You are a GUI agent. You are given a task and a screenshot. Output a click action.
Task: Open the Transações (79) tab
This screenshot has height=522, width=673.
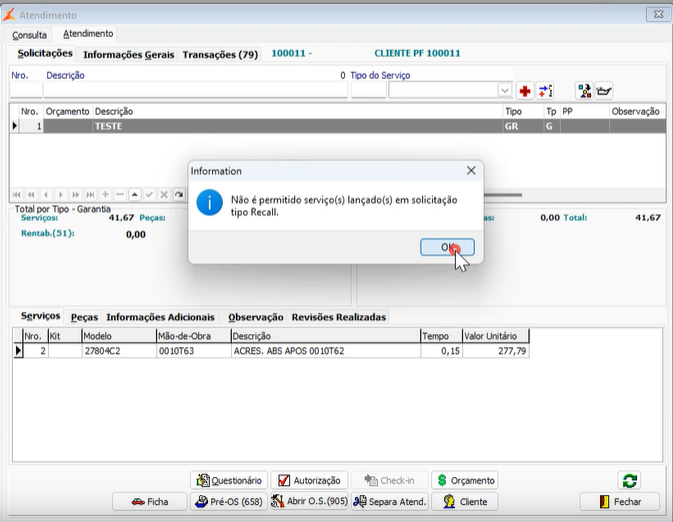point(220,55)
